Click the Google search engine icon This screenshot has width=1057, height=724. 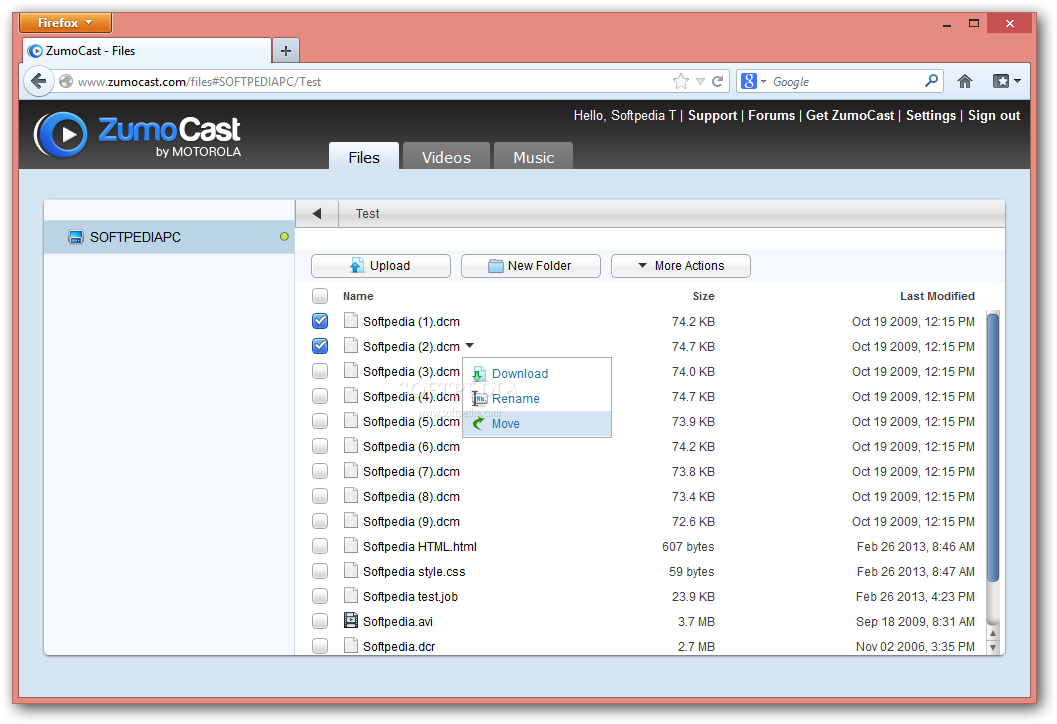748,82
